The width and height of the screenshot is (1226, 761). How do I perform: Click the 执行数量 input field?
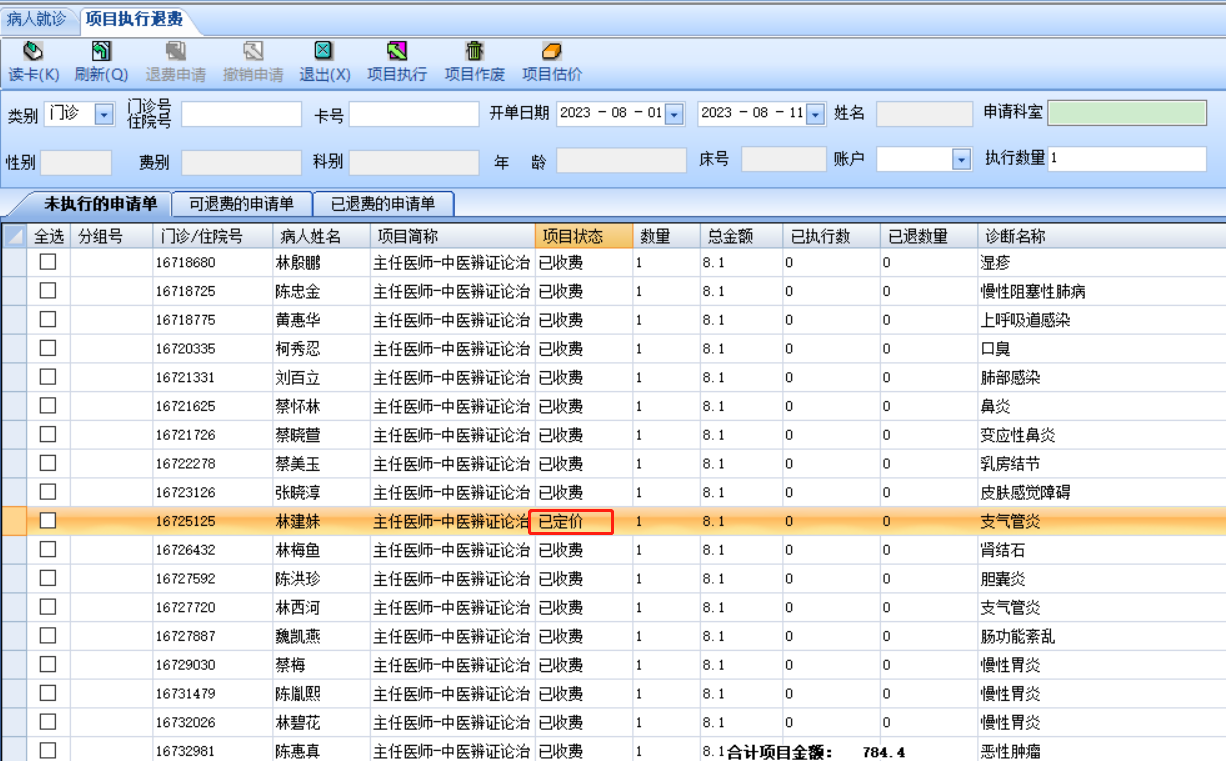1127,158
